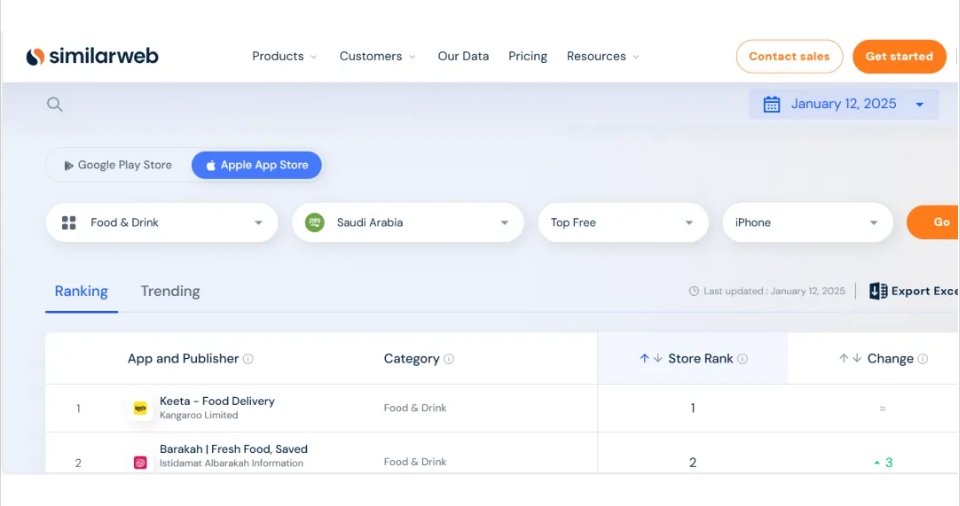The width and height of the screenshot is (960, 506).
Task: Click Last updated : January 12, 2025 text
Action: tap(774, 291)
